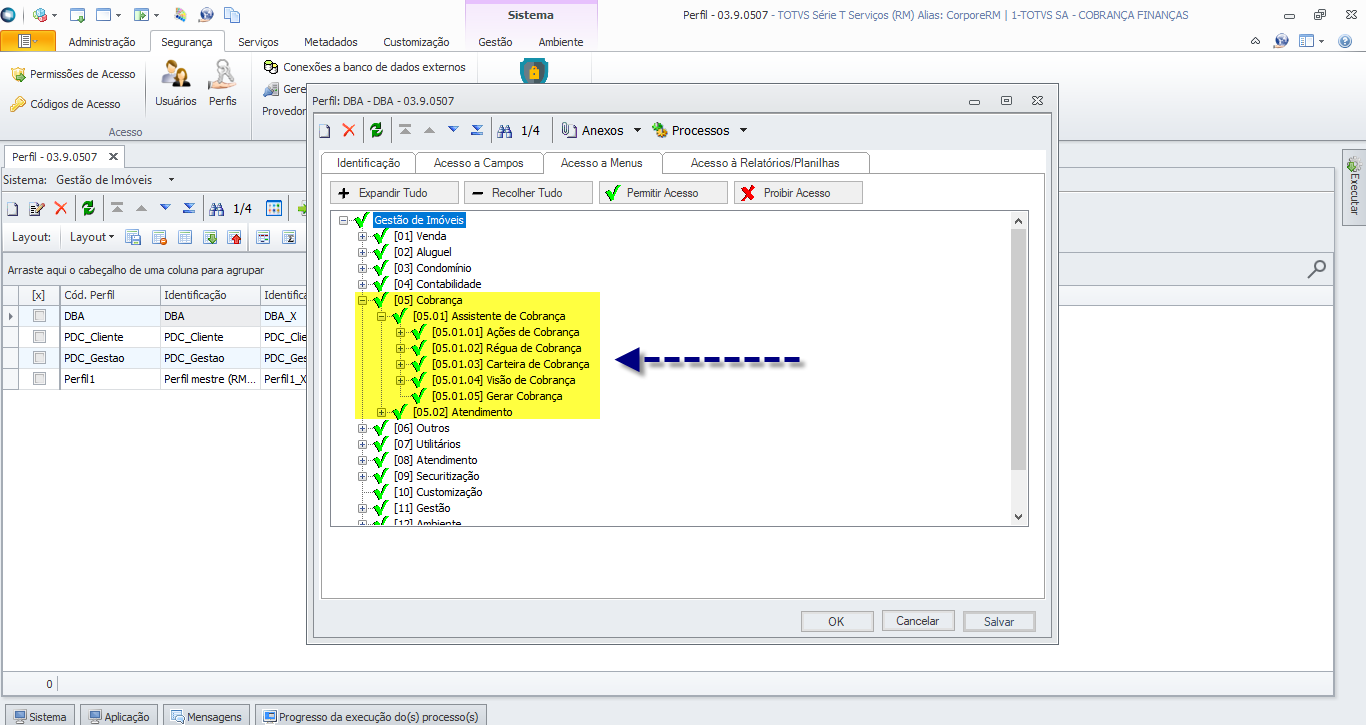Screen dimensions: 1366x725
Task: Tick the checkbox for the PDC_Cliente row
Action: (x=40, y=337)
